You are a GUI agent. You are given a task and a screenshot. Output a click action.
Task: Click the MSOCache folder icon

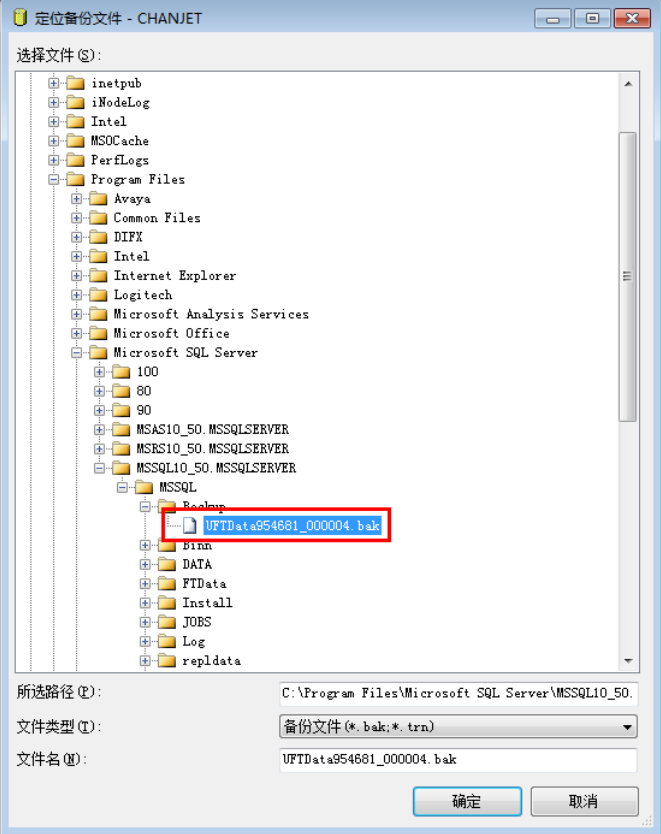pos(76,141)
